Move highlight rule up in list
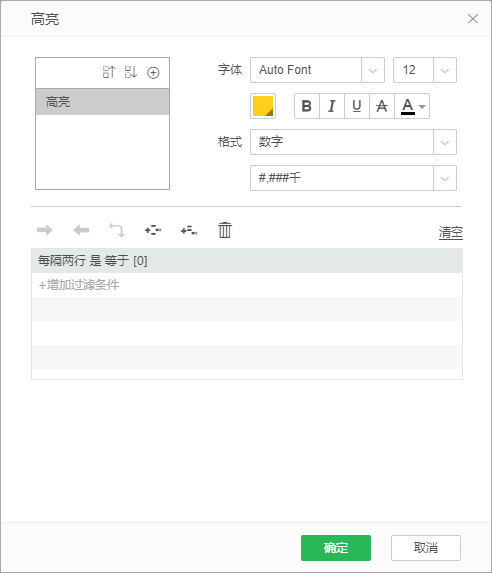 point(109,72)
